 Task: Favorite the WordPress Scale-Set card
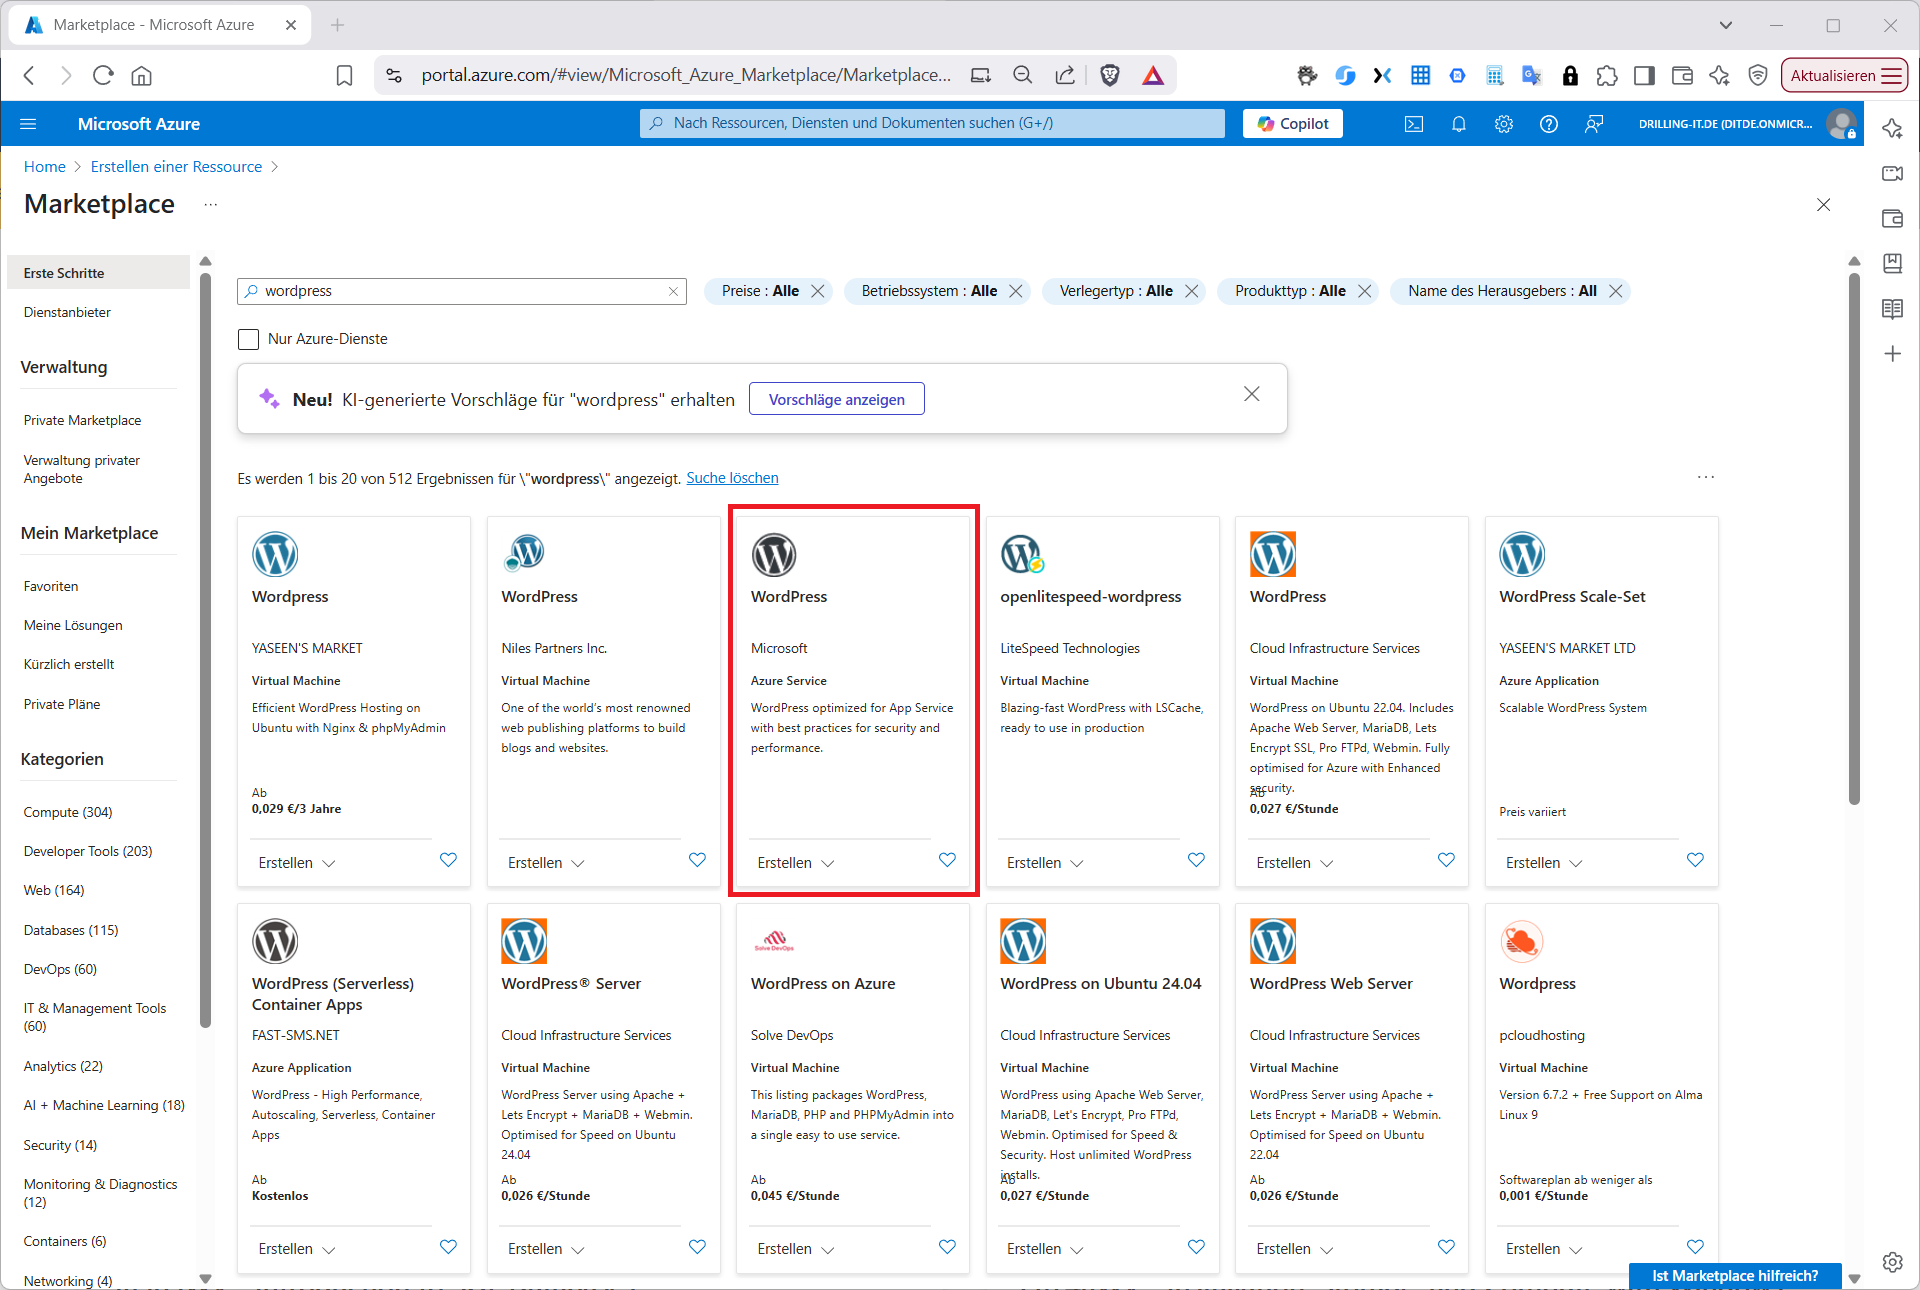(x=1695, y=860)
